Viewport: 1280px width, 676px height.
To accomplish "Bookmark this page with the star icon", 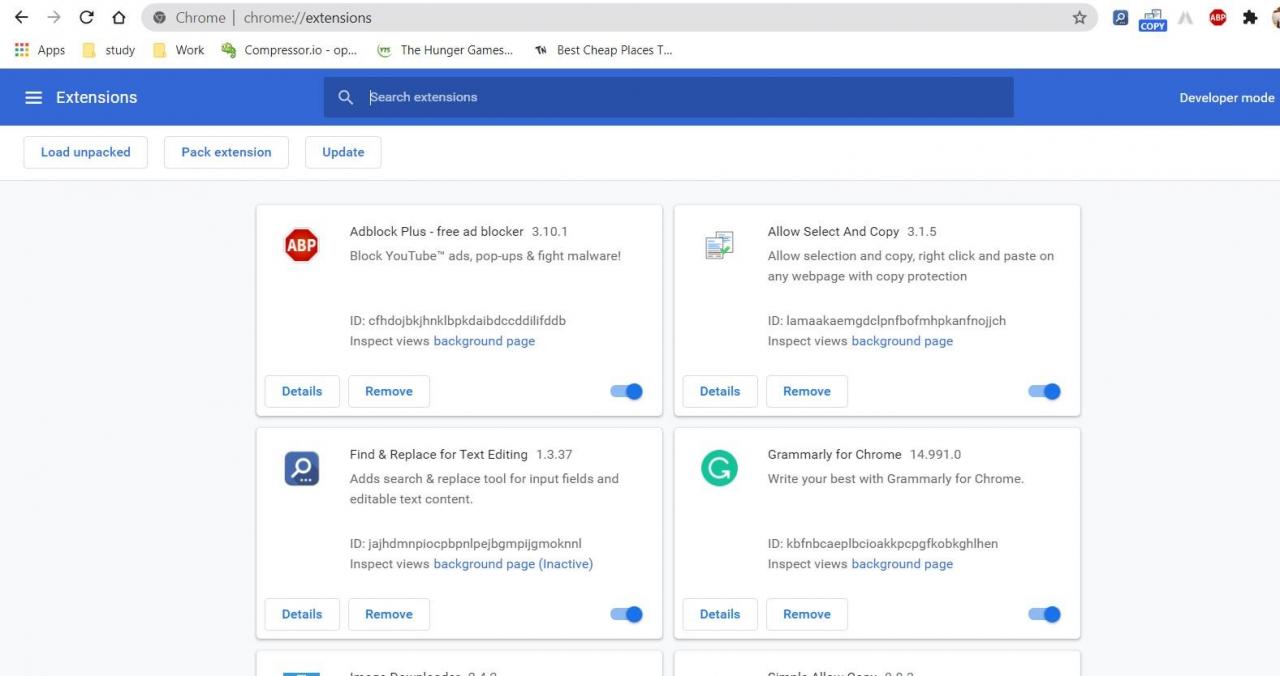I will click(1079, 18).
